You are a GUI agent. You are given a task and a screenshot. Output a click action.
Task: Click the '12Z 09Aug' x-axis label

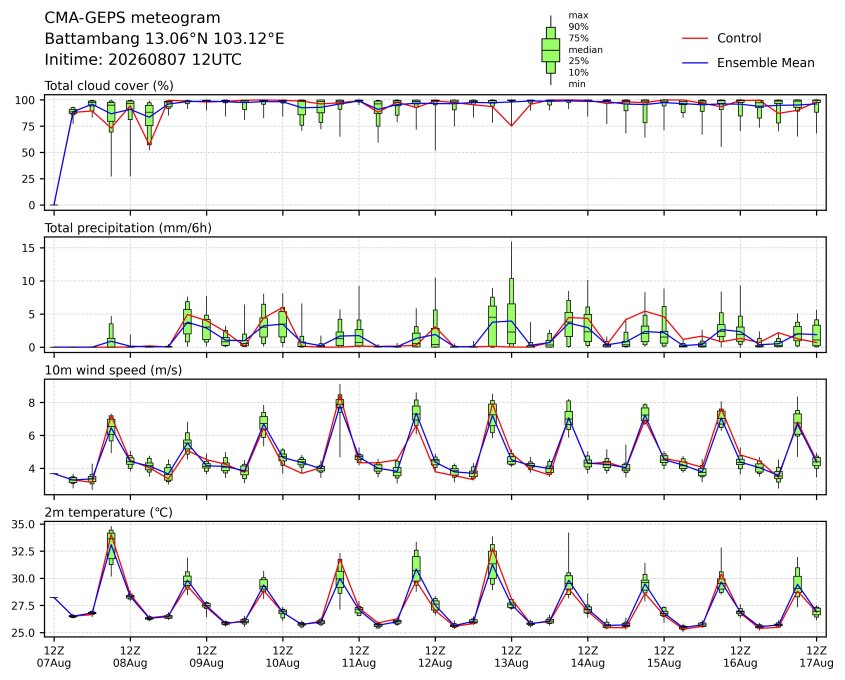tap(206, 656)
